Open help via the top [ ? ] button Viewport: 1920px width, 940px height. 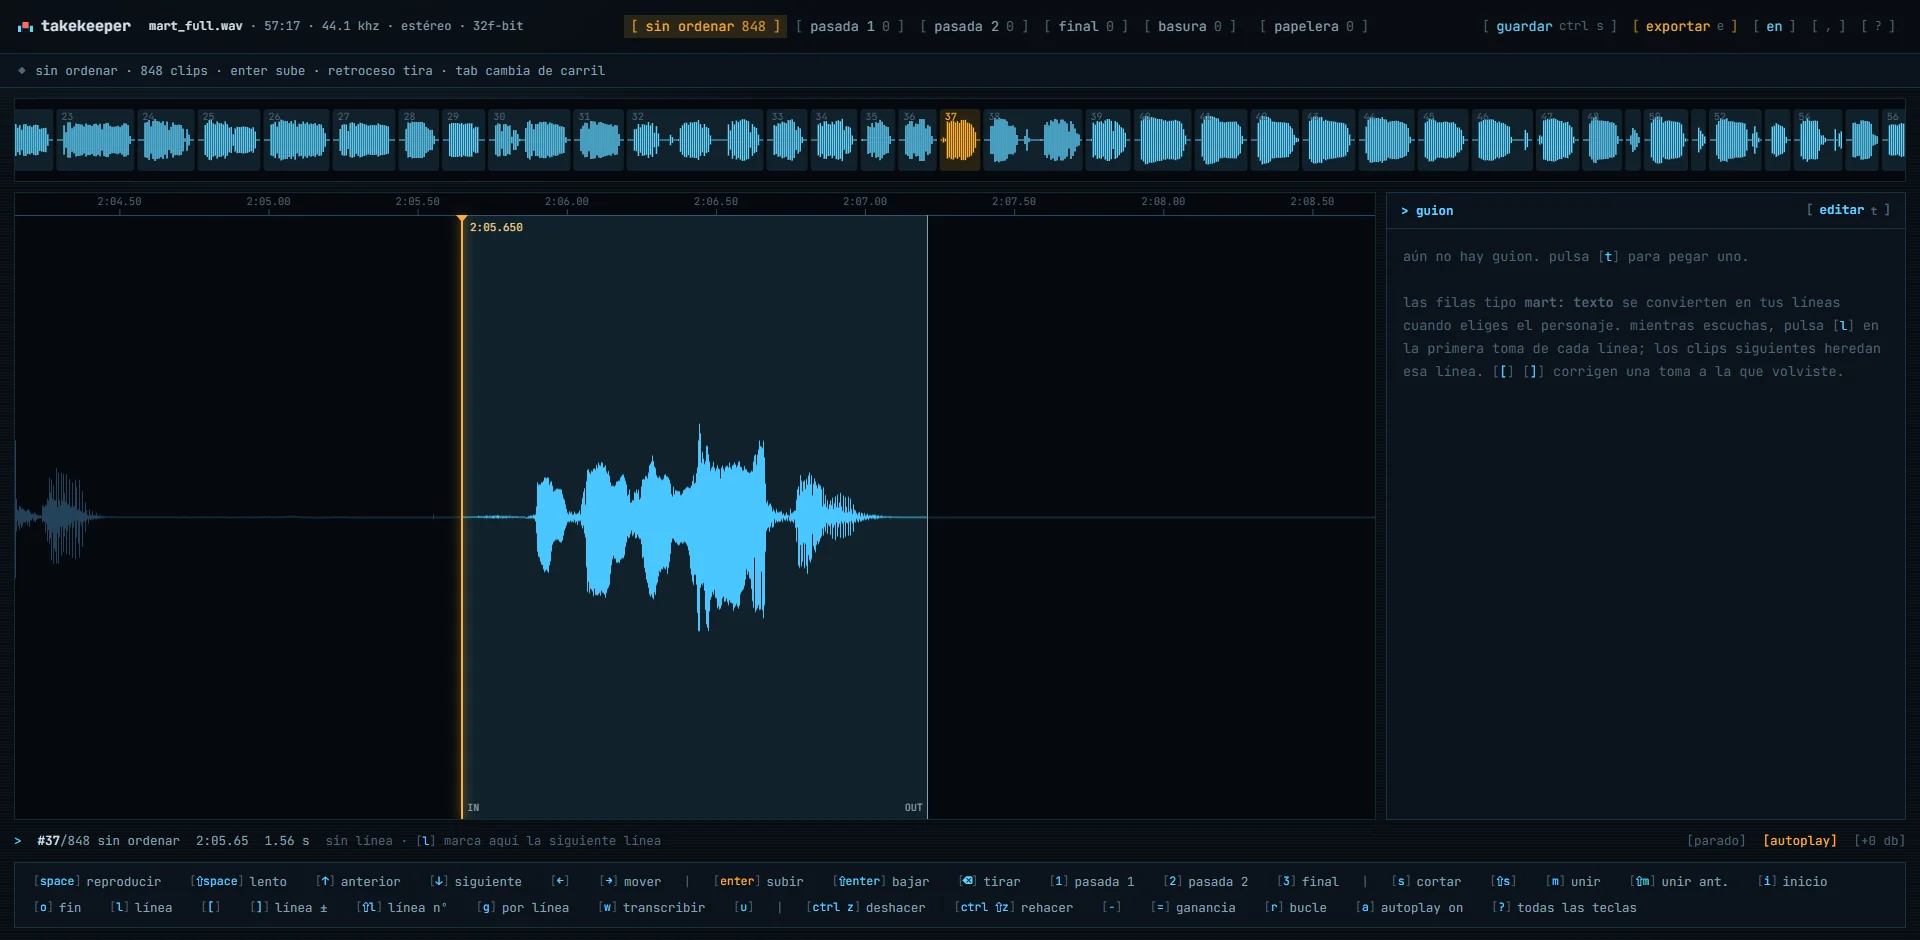pos(1878,26)
